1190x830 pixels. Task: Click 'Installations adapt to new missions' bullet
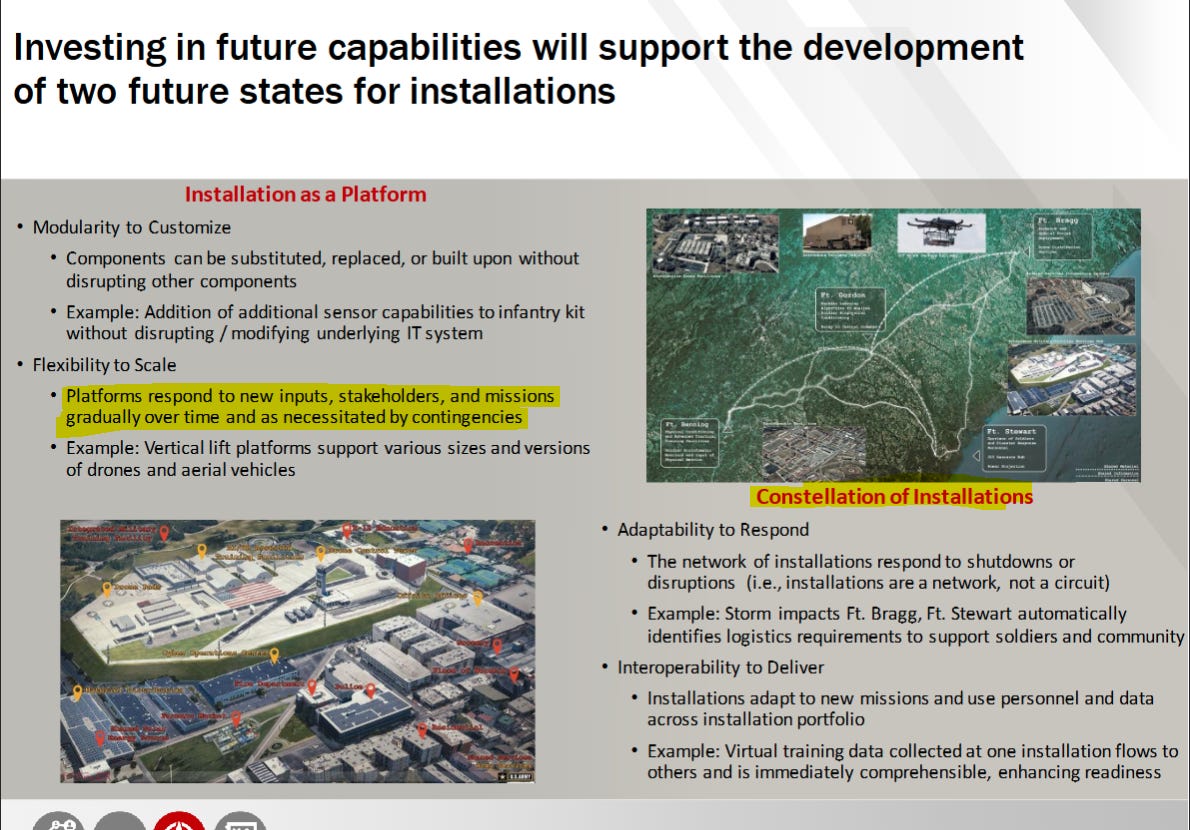[x=900, y=709]
